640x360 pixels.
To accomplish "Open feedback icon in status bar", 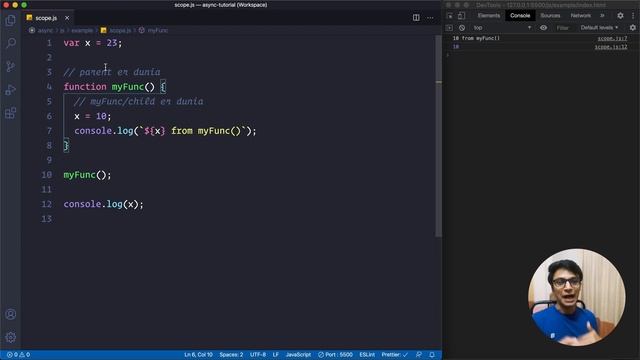I will tap(419, 355).
